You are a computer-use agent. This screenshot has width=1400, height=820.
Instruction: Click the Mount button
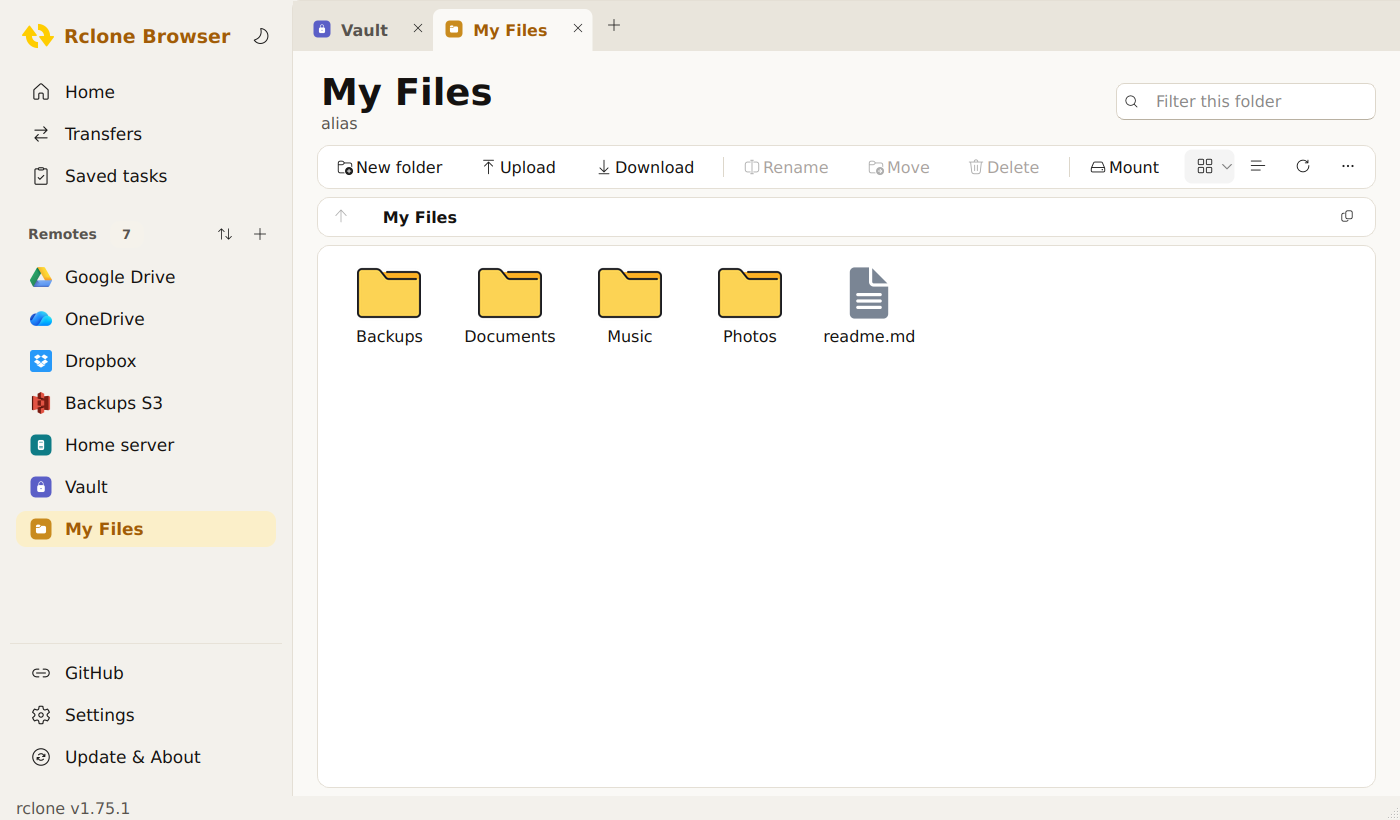coord(1125,167)
